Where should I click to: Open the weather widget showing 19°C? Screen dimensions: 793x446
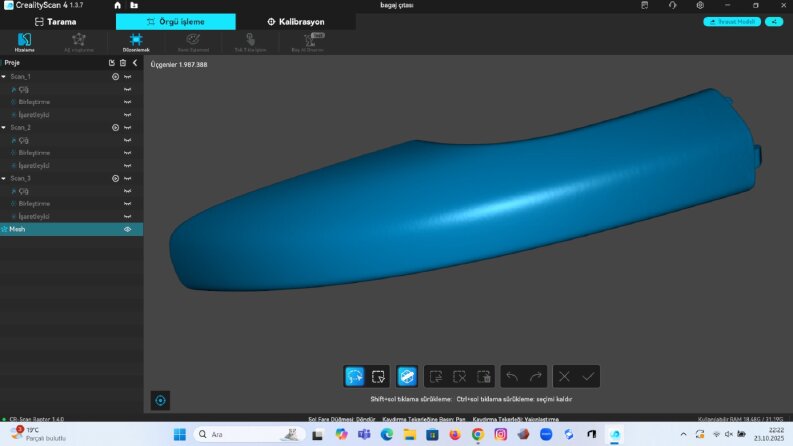coord(38,434)
